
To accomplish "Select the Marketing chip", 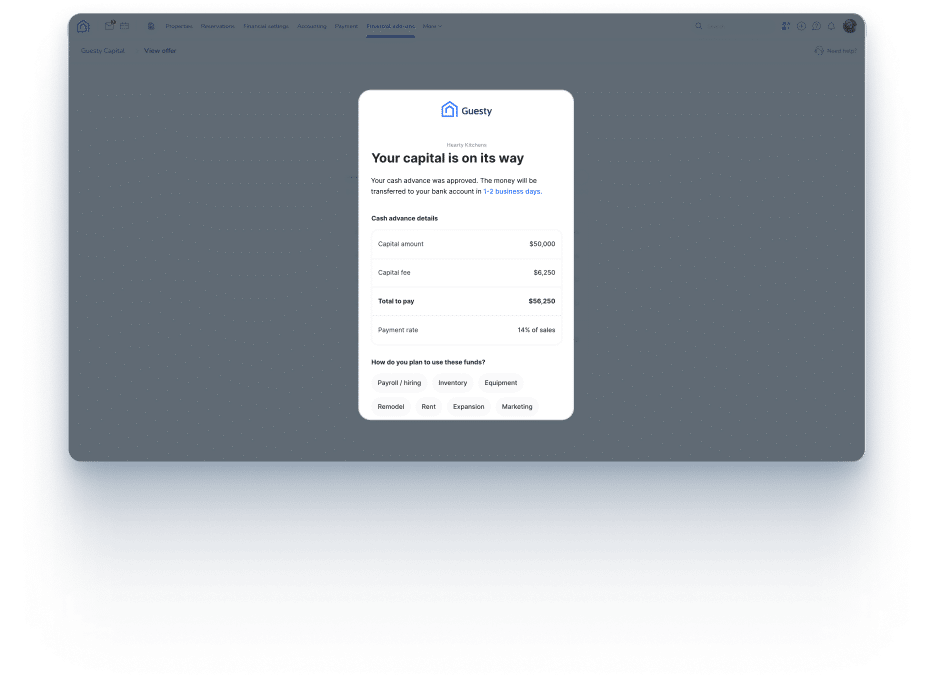I will [516, 406].
